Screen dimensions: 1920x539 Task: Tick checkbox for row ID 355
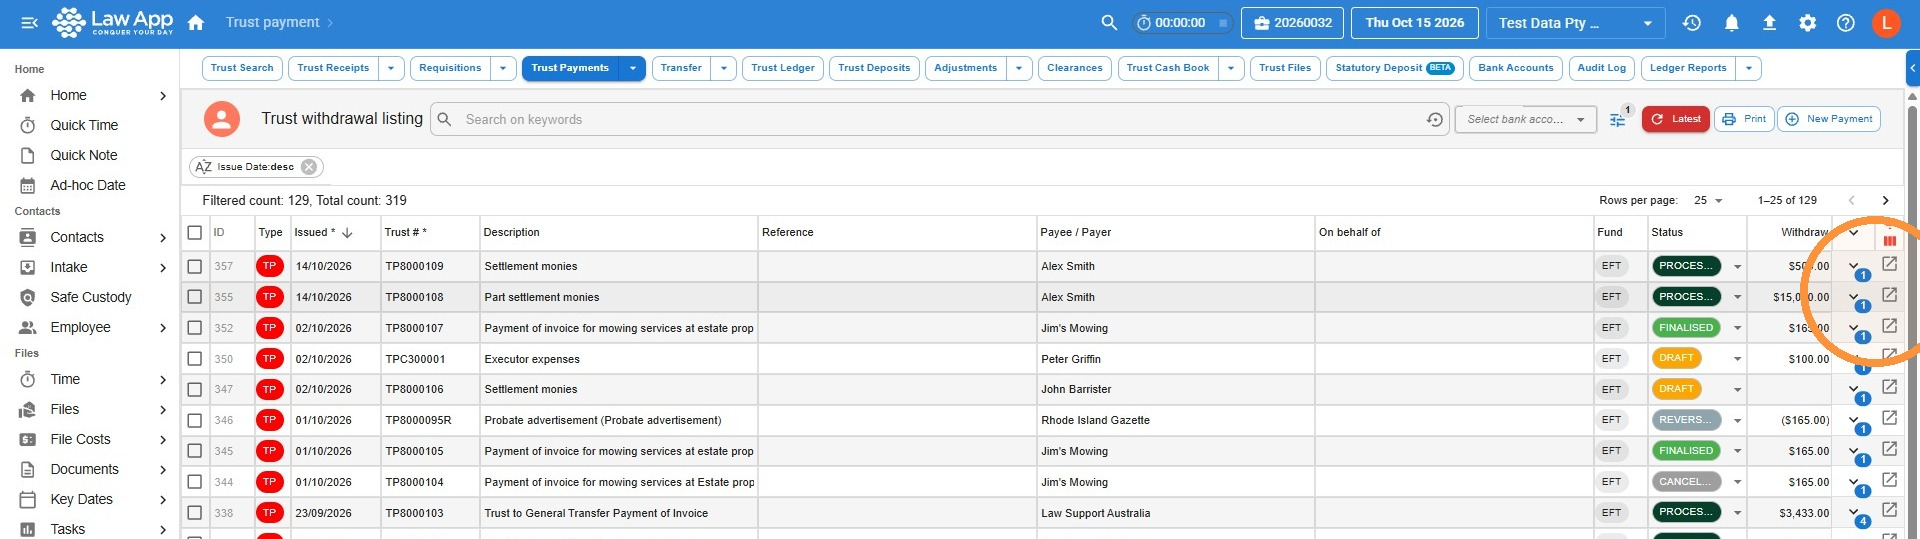point(195,297)
